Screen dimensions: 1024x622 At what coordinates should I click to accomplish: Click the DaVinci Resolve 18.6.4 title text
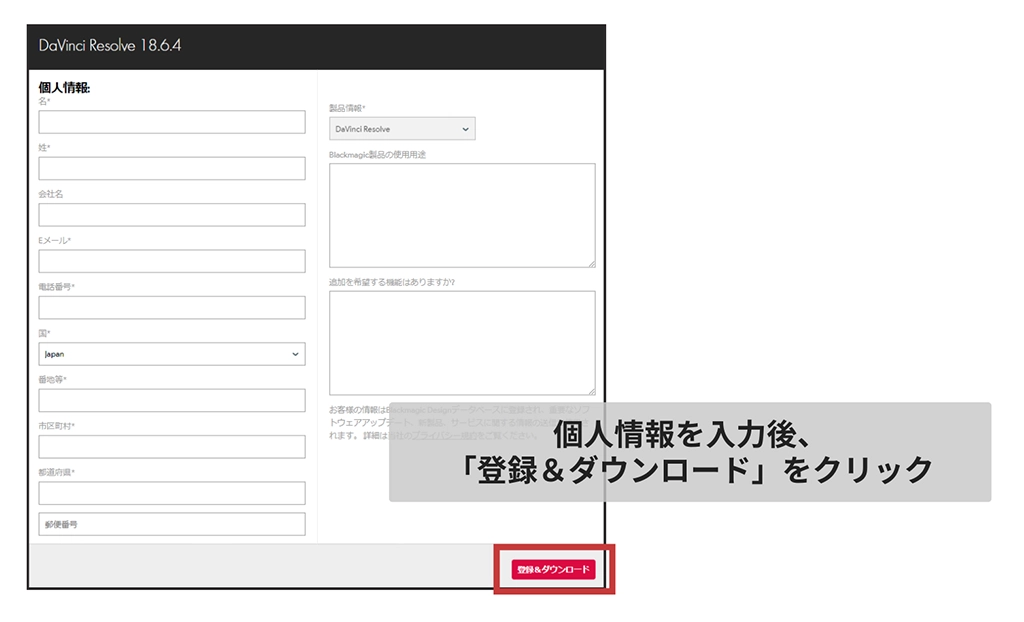[x=110, y=46]
